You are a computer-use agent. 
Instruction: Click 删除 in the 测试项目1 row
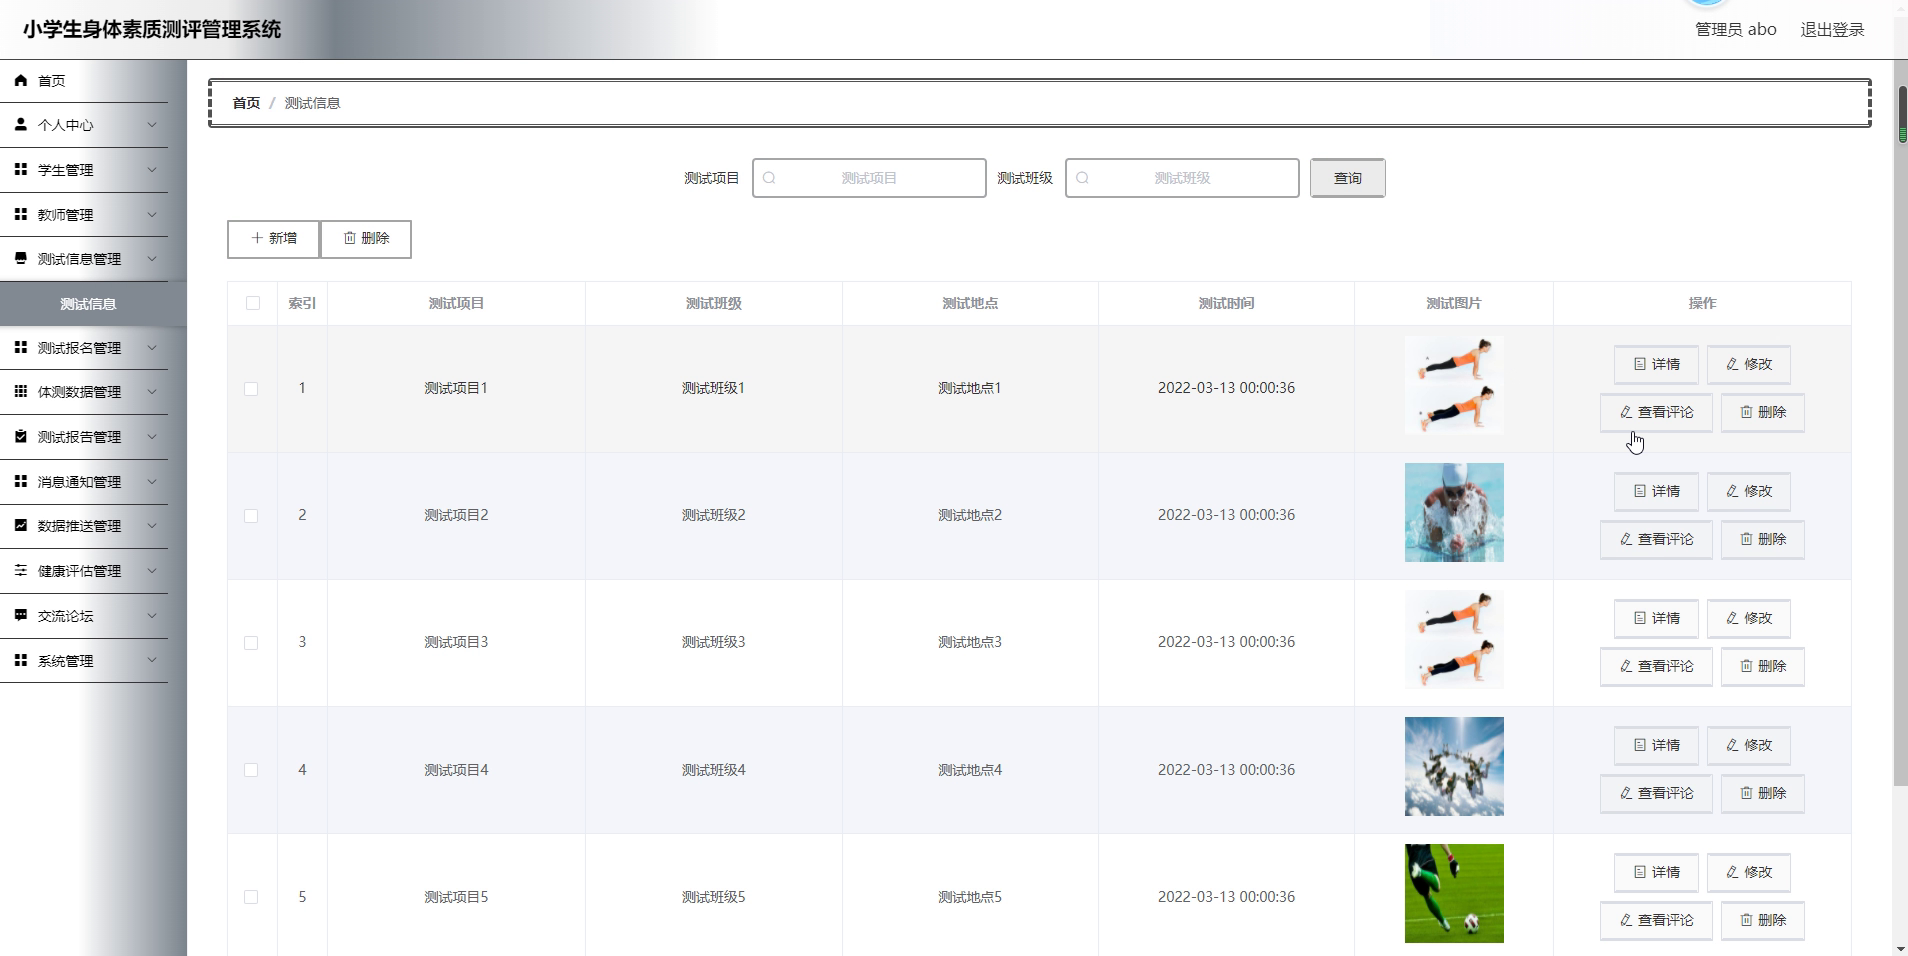pos(1762,412)
